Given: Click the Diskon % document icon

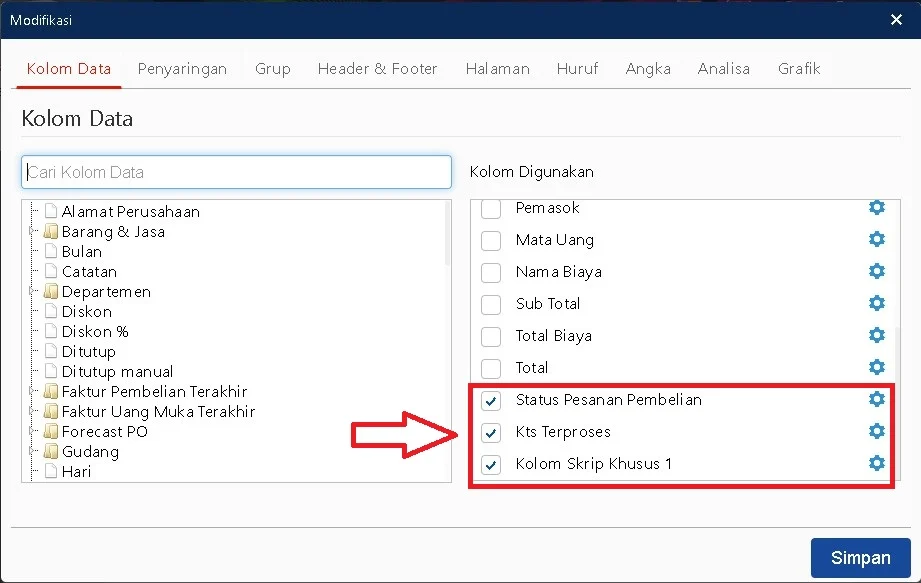Looking at the screenshot, I should (51, 331).
